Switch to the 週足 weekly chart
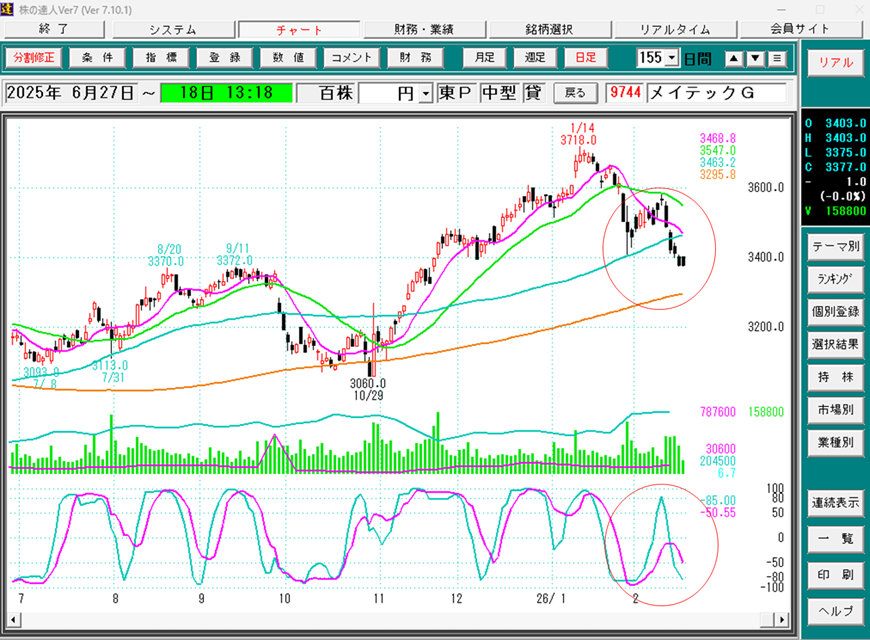 535,58
